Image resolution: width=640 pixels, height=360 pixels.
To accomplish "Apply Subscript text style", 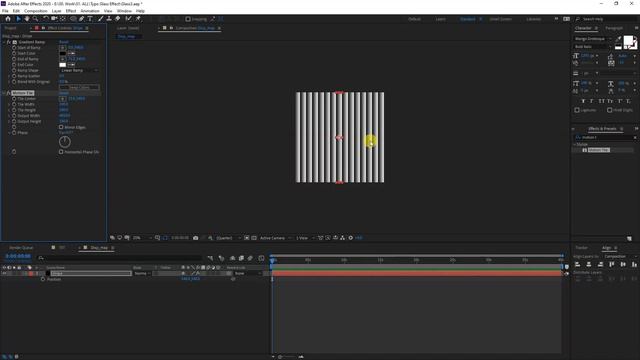I will (x=629, y=101).
